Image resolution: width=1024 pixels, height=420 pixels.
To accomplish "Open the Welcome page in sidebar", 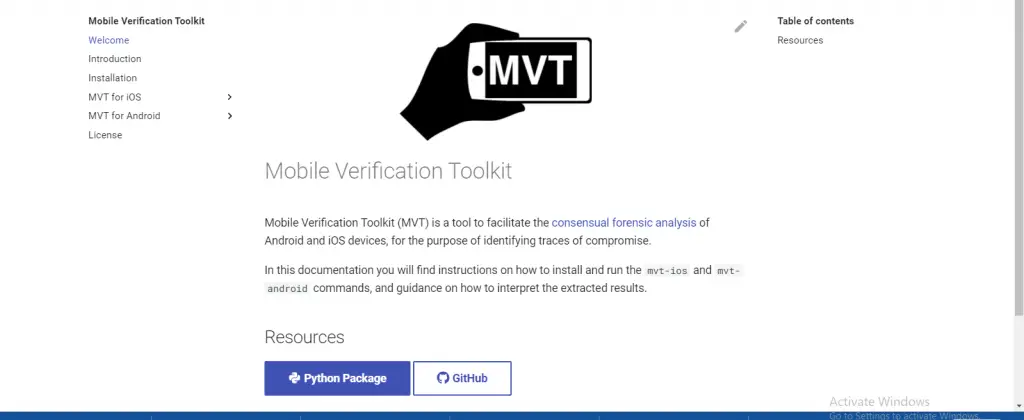I will click(106, 40).
